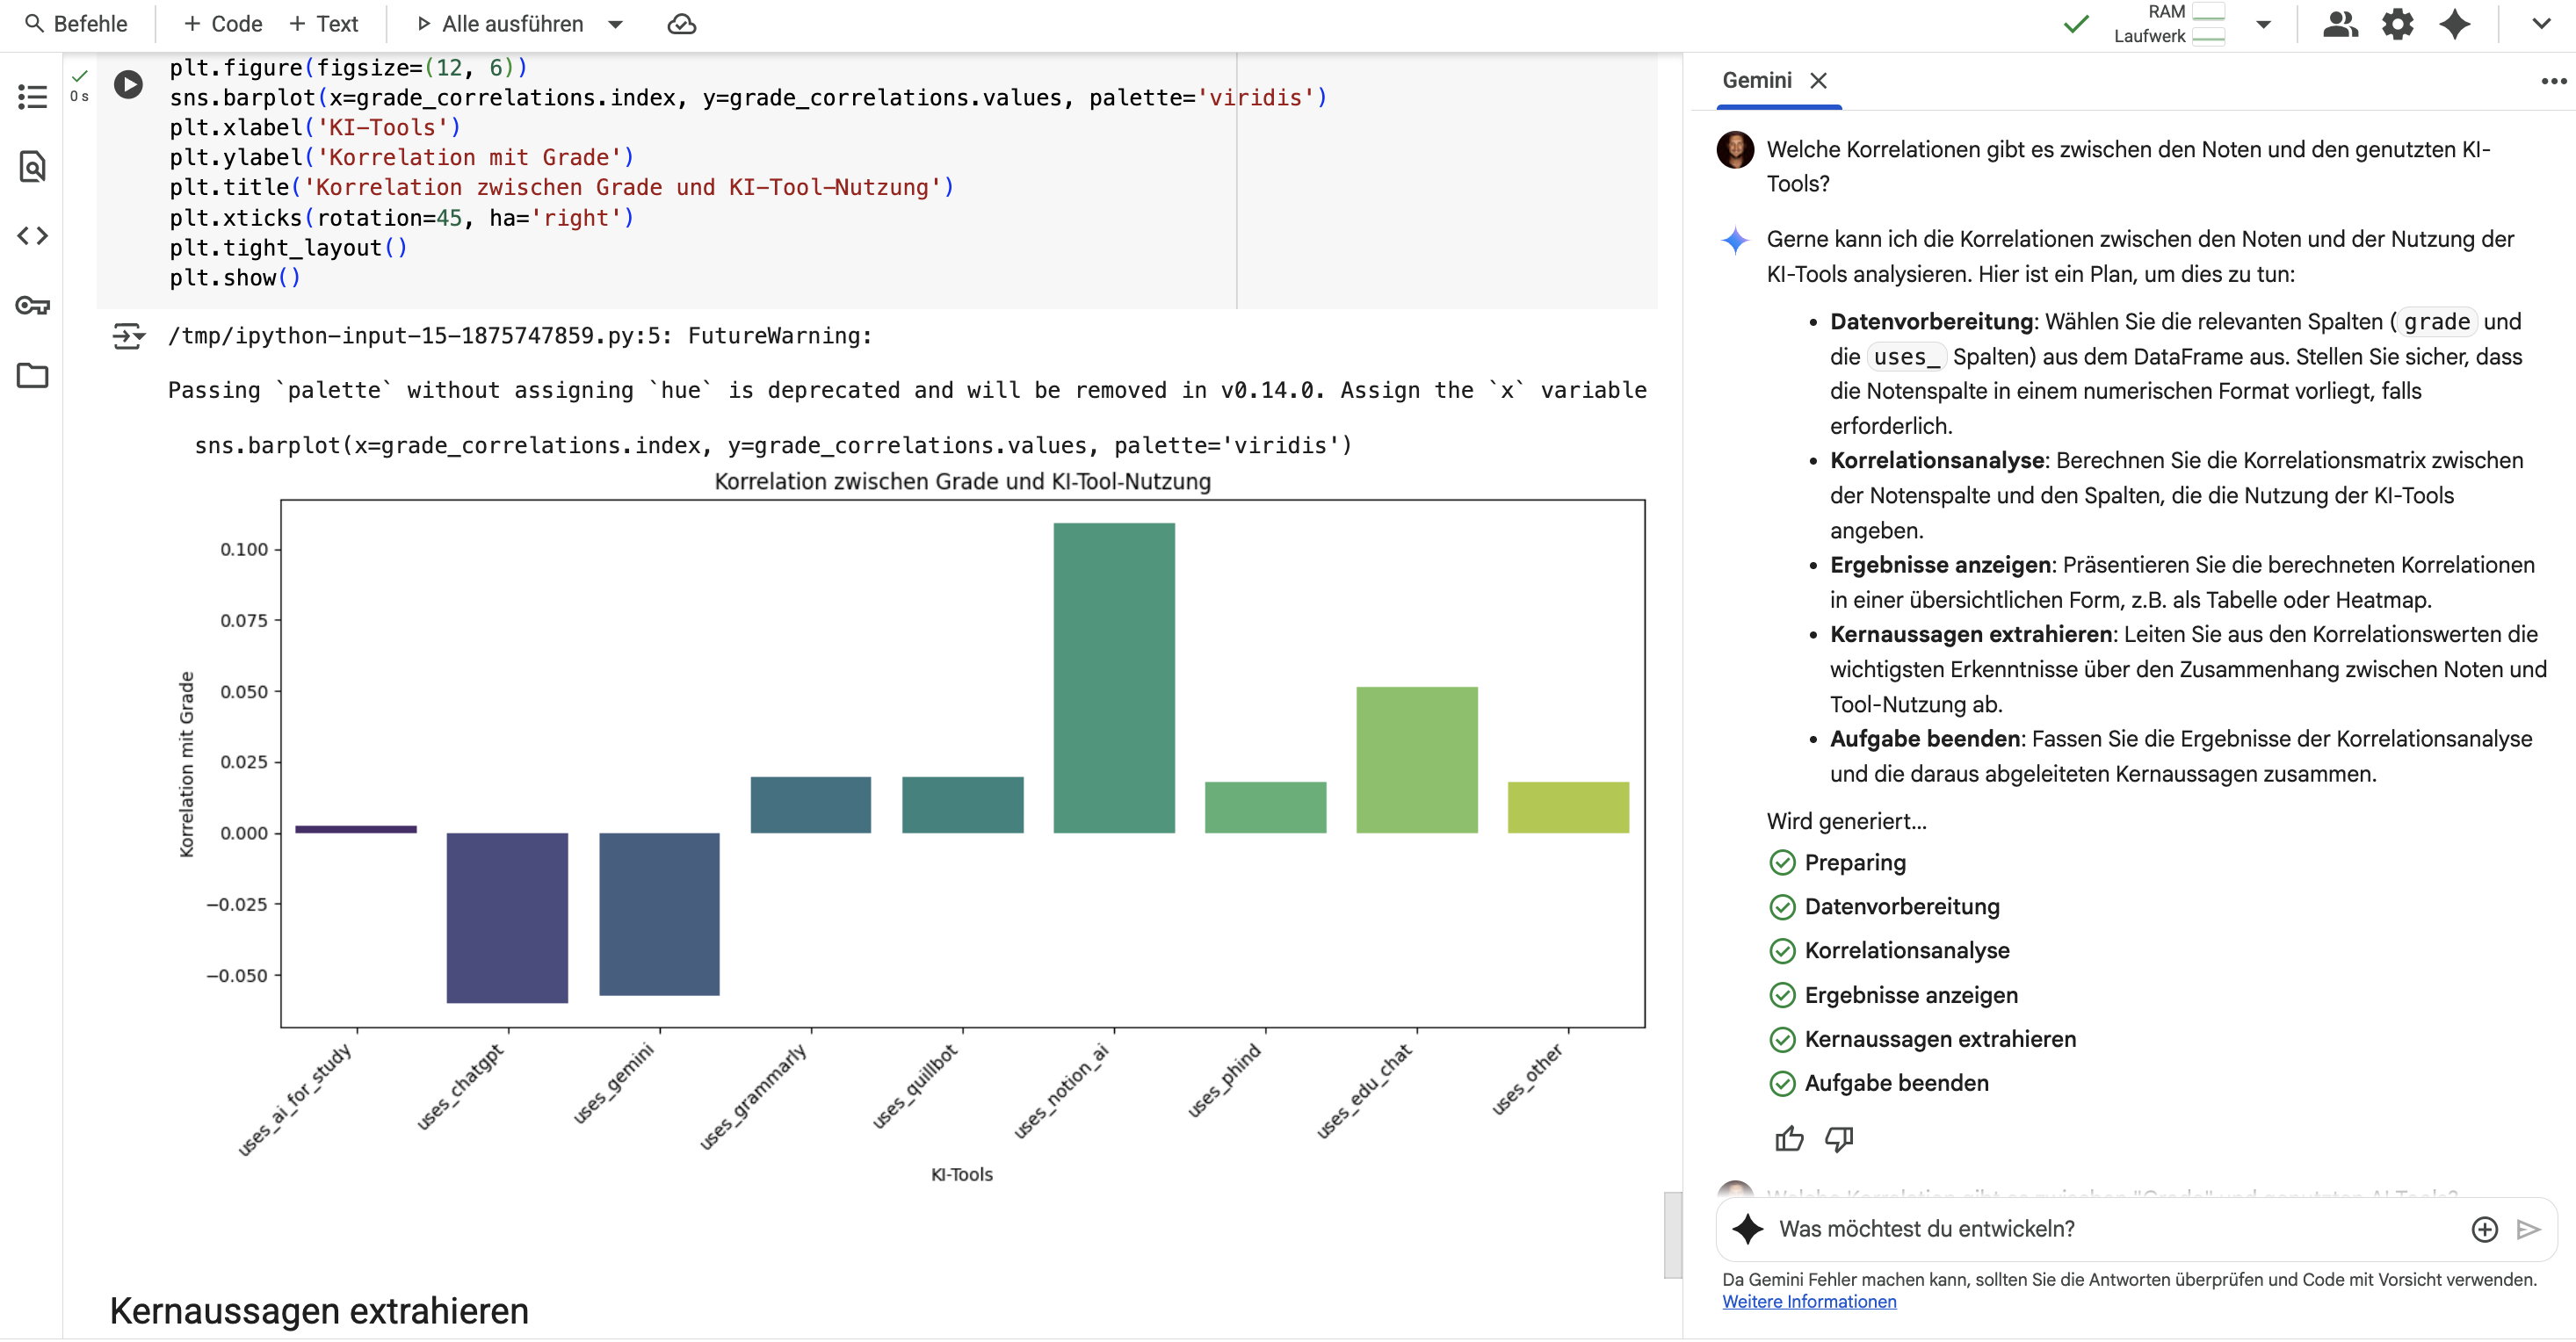Image resolution: width=2576 pixels, height=1342 pixels.
Task: Click the Was möchtest du entwickeln input field
Action: click(x=2100, y=1229)
